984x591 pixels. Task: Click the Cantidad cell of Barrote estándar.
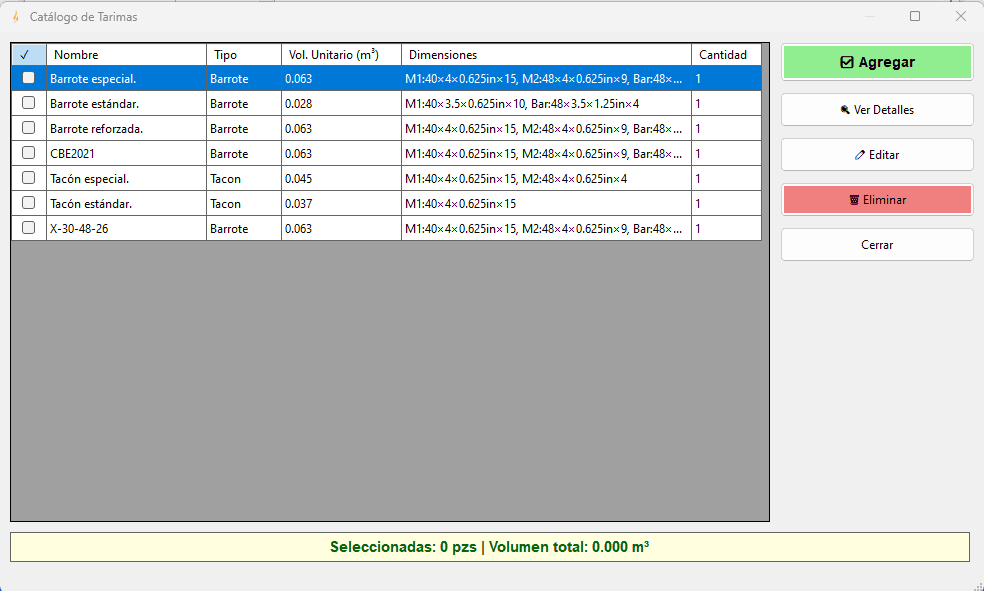727,104
